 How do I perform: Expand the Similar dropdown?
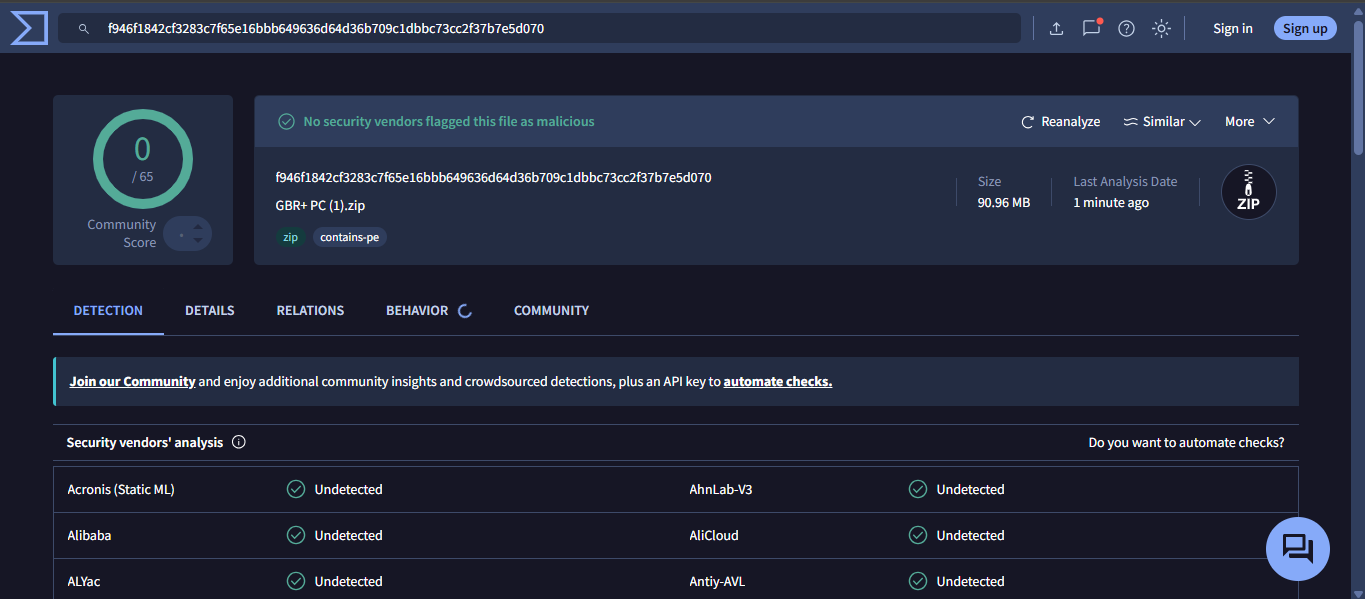(x=1161, y=121)
